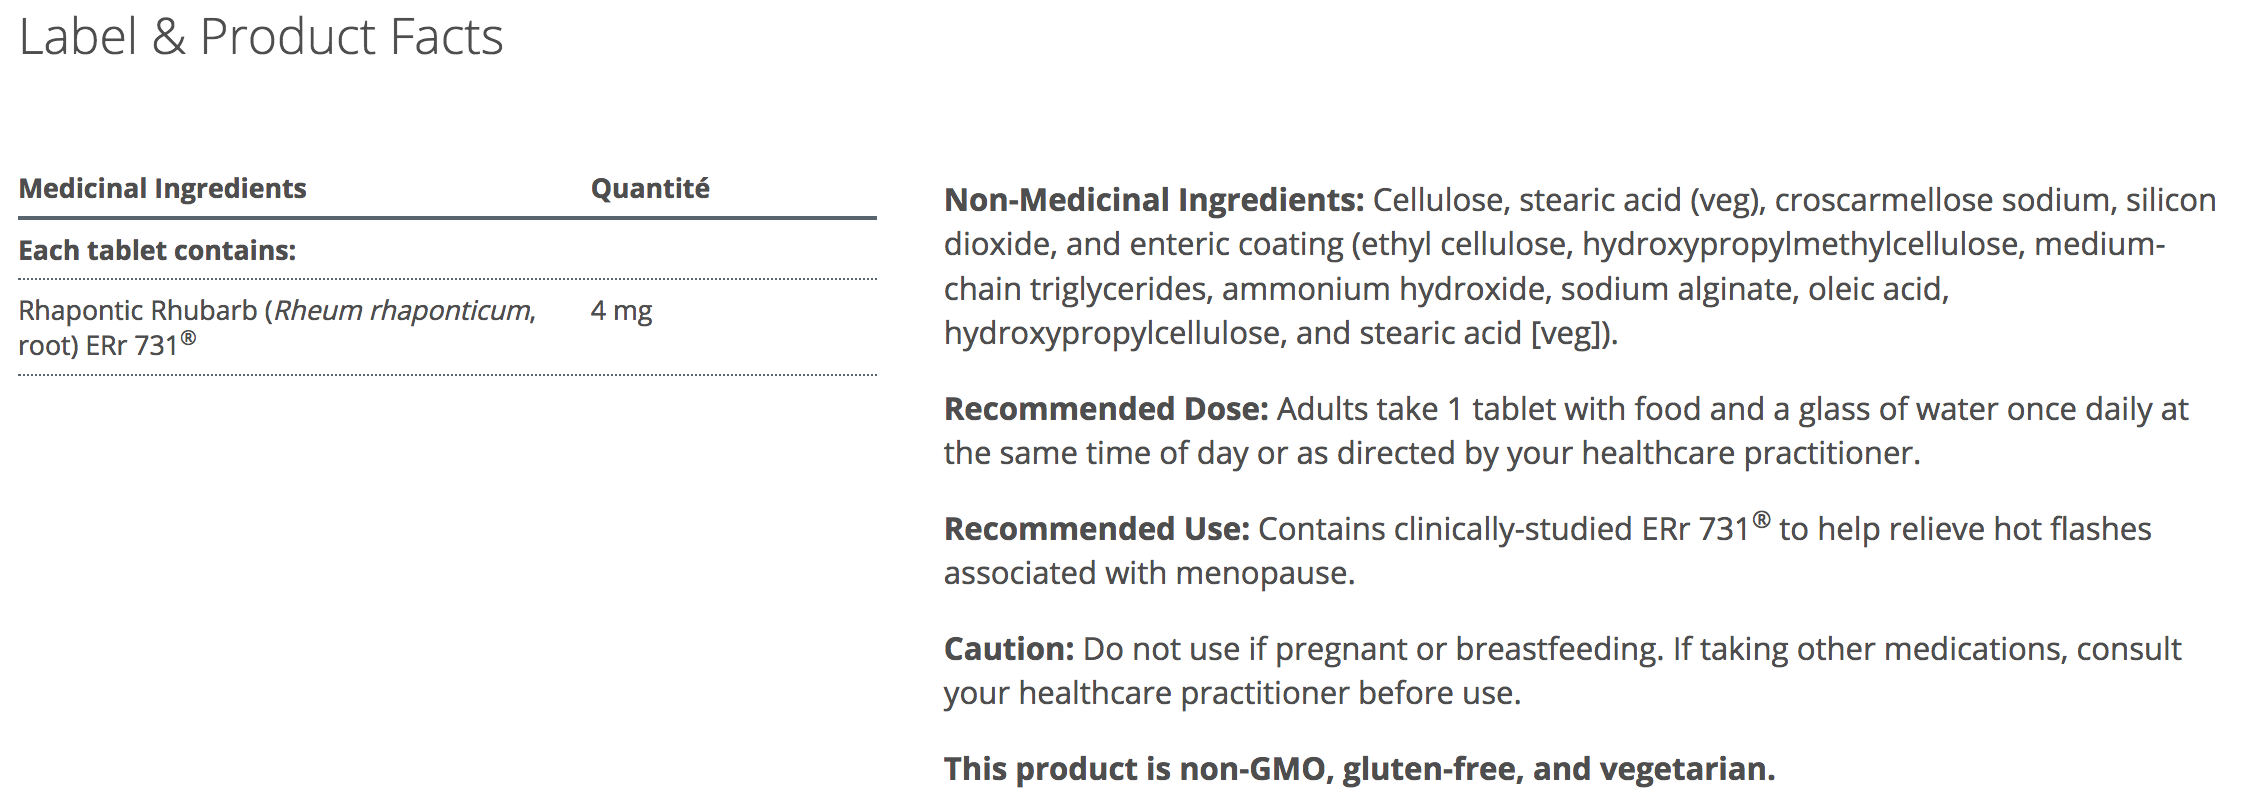Click the "Medicinal Ingredients" column header
Image resolution: width=2264 pixels, height=796 pixels.
162,189
